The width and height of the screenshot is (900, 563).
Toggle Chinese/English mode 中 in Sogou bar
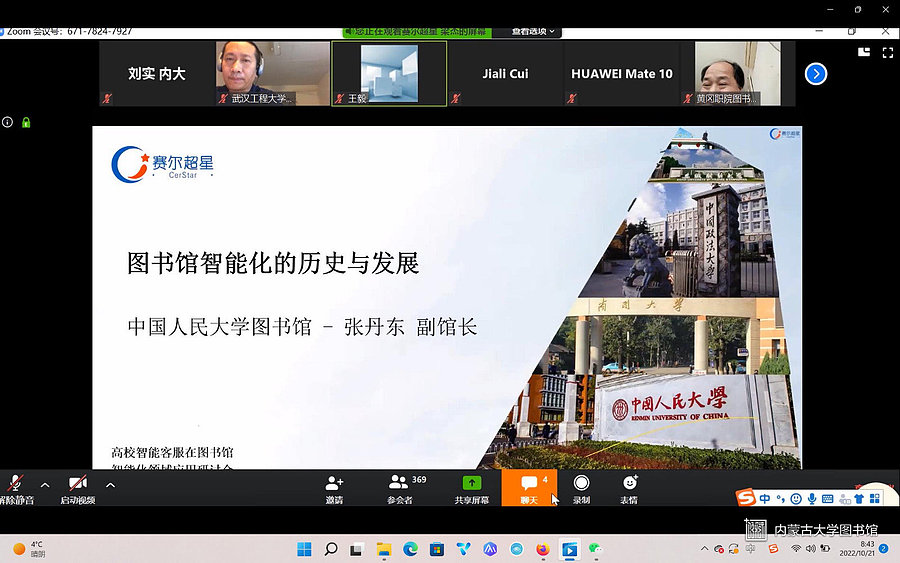[x=765, y=499]
